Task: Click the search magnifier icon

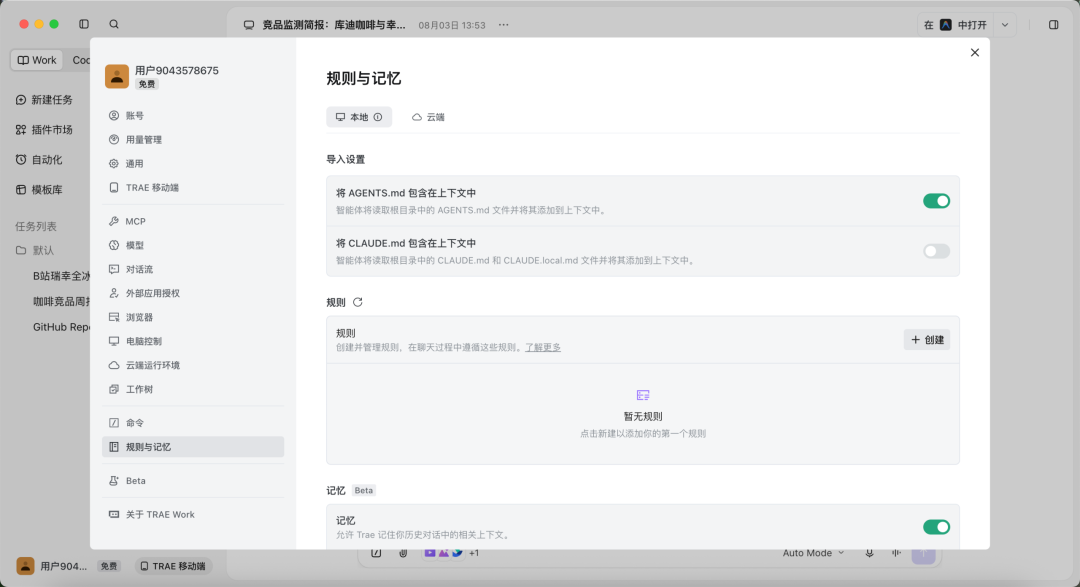Action: (x=114, y=24)
